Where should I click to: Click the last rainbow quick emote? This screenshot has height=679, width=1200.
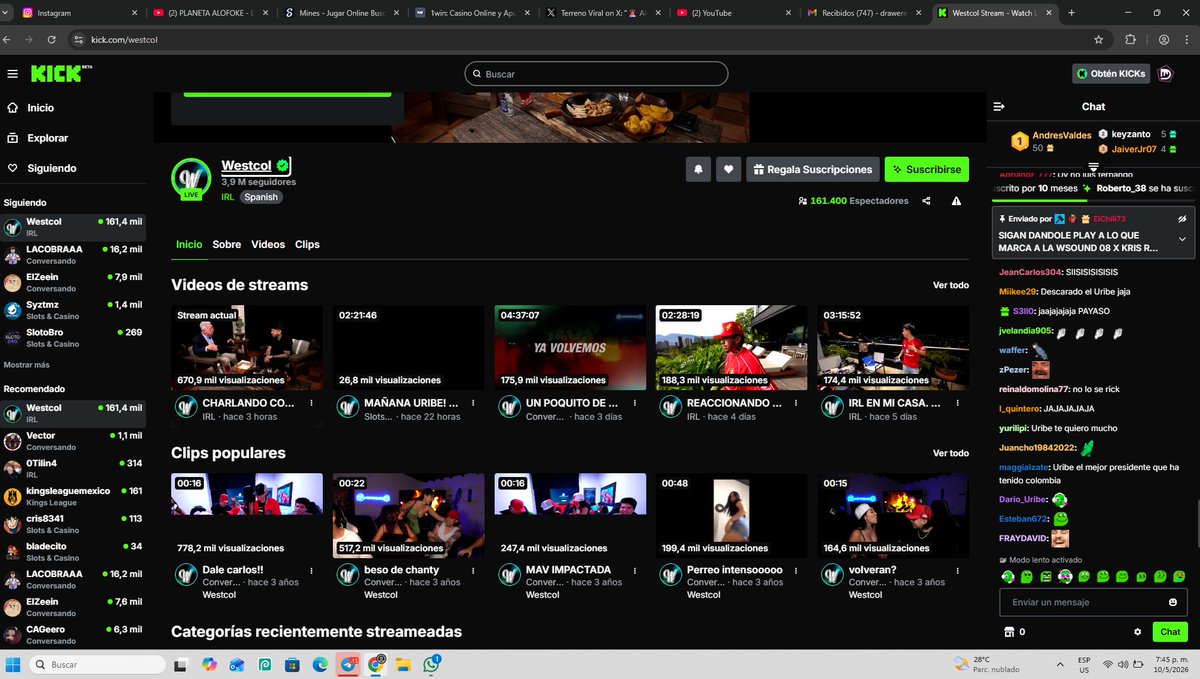[1179, 577]
